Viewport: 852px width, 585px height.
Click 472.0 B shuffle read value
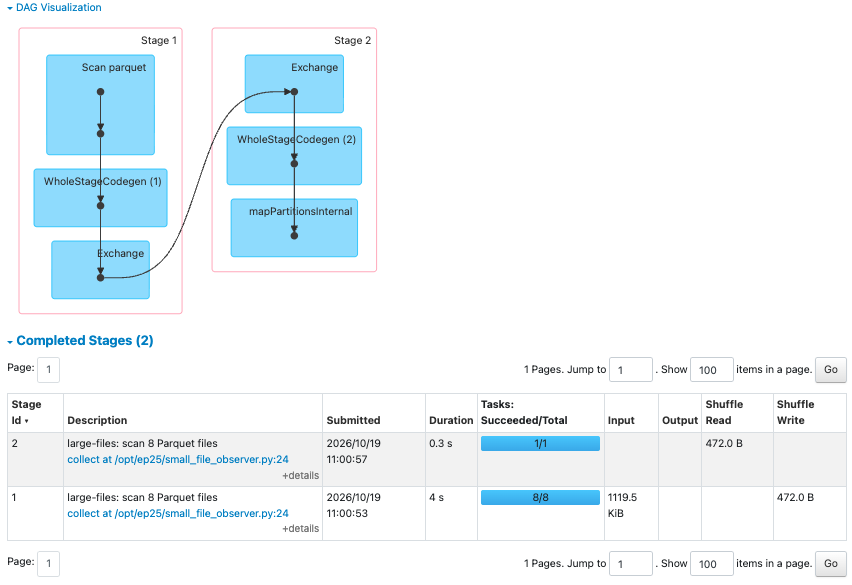[x=724, y=443]
